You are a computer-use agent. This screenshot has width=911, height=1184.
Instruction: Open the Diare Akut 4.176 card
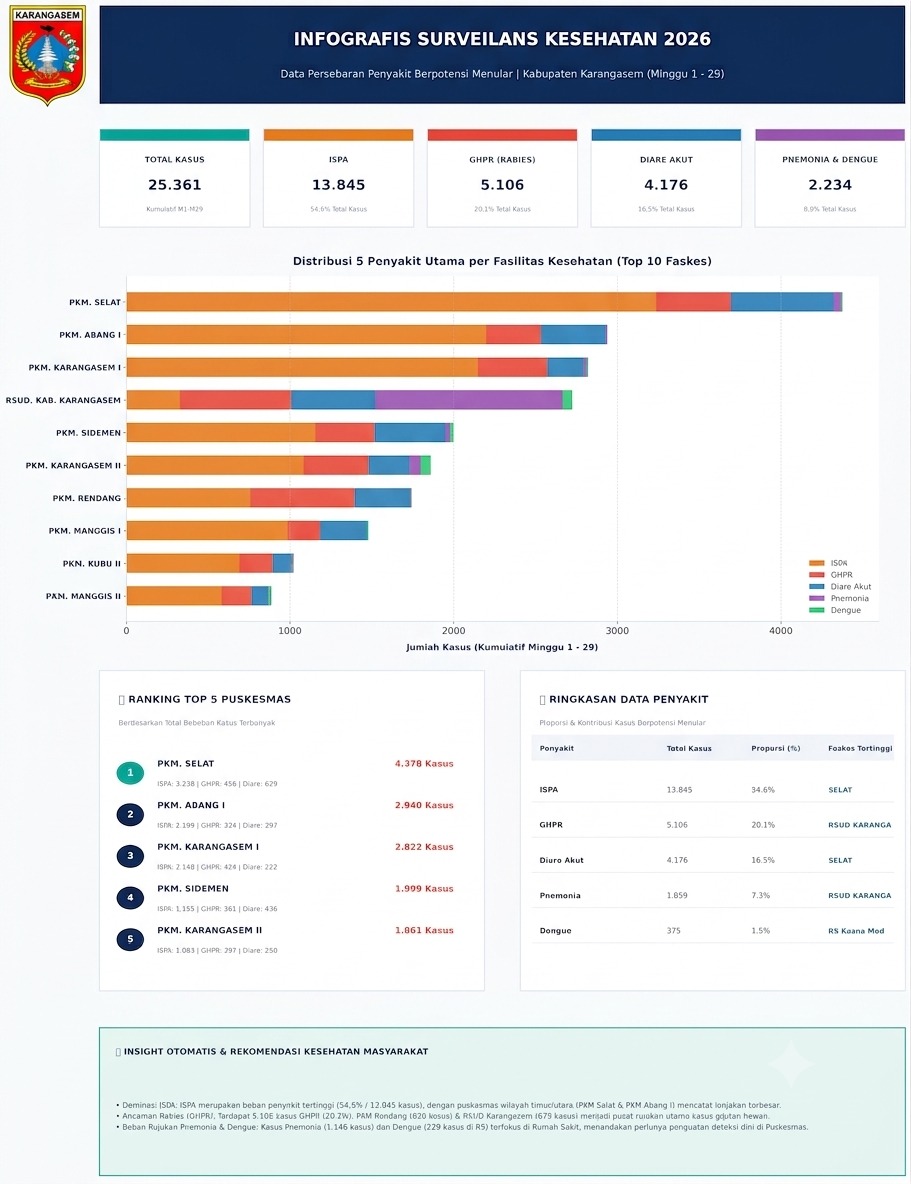[666, 178]
